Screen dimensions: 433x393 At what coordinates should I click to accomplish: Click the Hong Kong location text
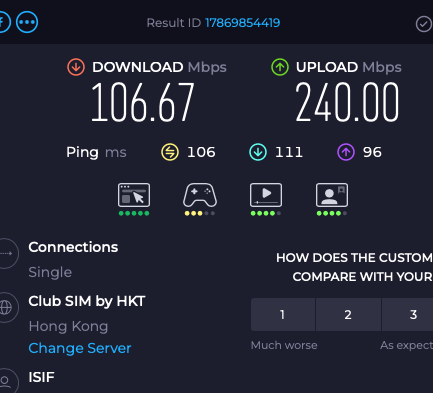[68, 326]
